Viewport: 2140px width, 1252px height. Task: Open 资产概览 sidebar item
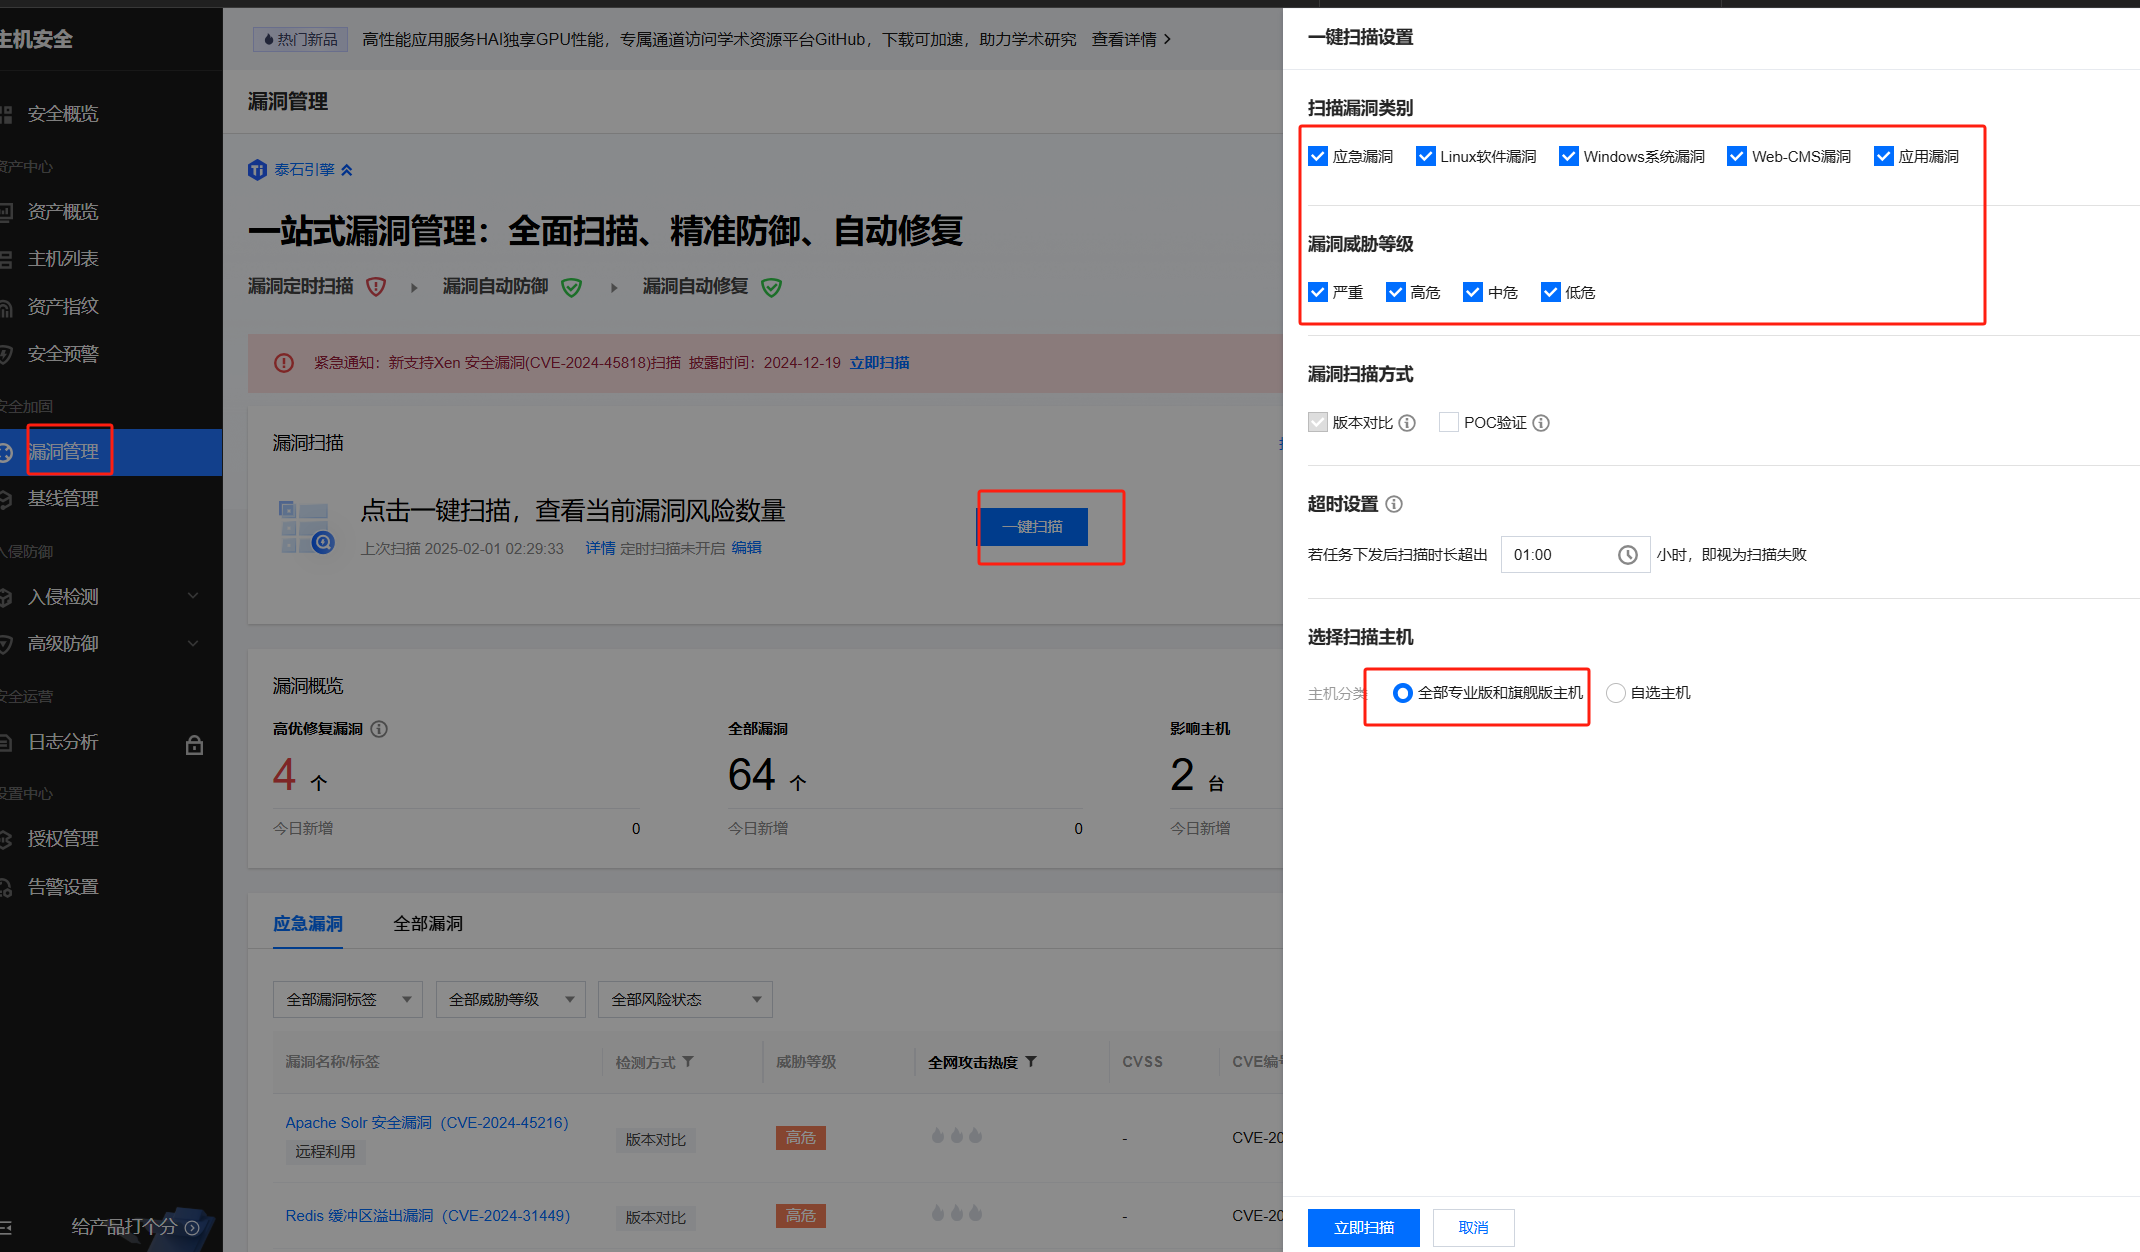point(63,212)
